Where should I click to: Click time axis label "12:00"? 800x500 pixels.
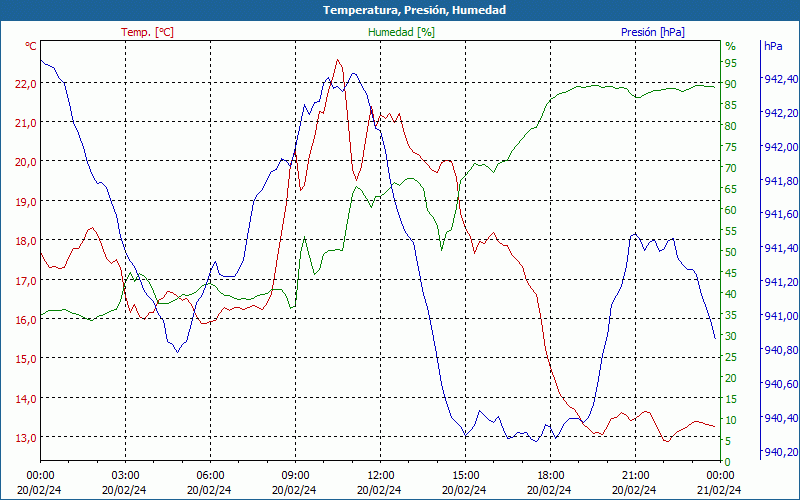coord(381,476)
